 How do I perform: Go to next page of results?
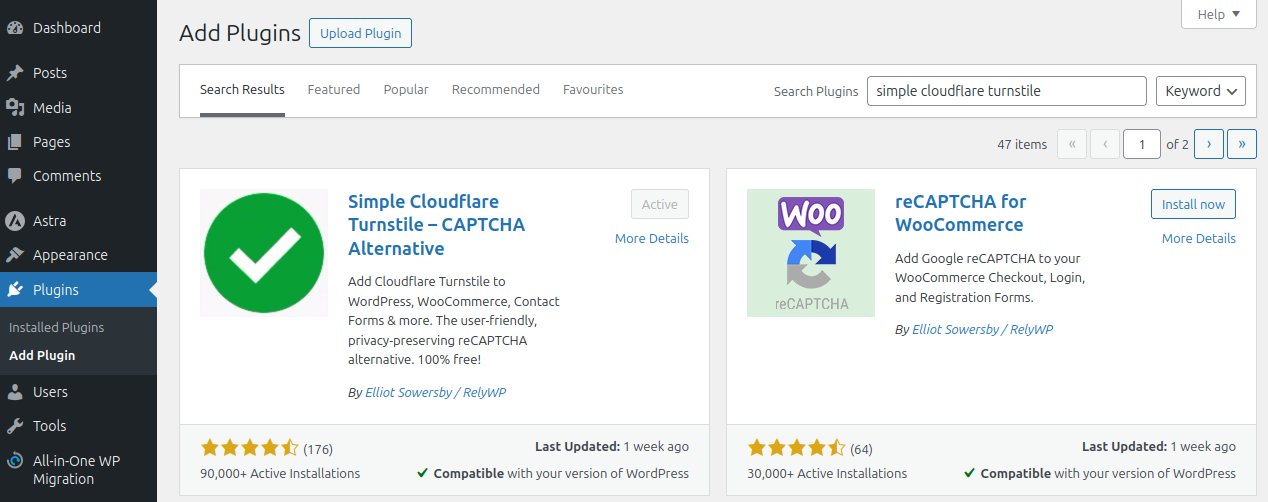point(1209,144)
